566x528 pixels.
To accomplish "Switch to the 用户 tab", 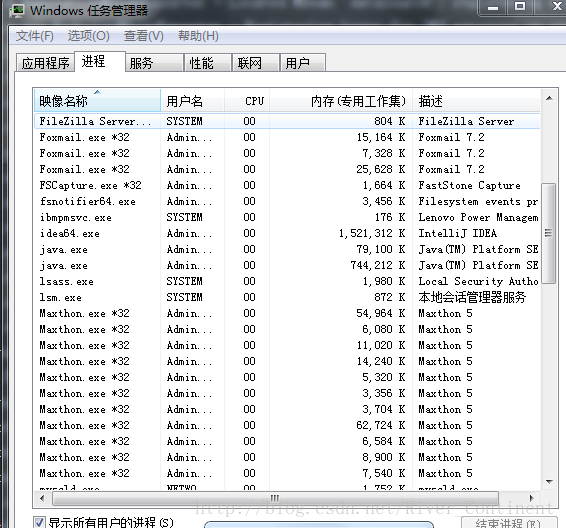I will point(303,63).
